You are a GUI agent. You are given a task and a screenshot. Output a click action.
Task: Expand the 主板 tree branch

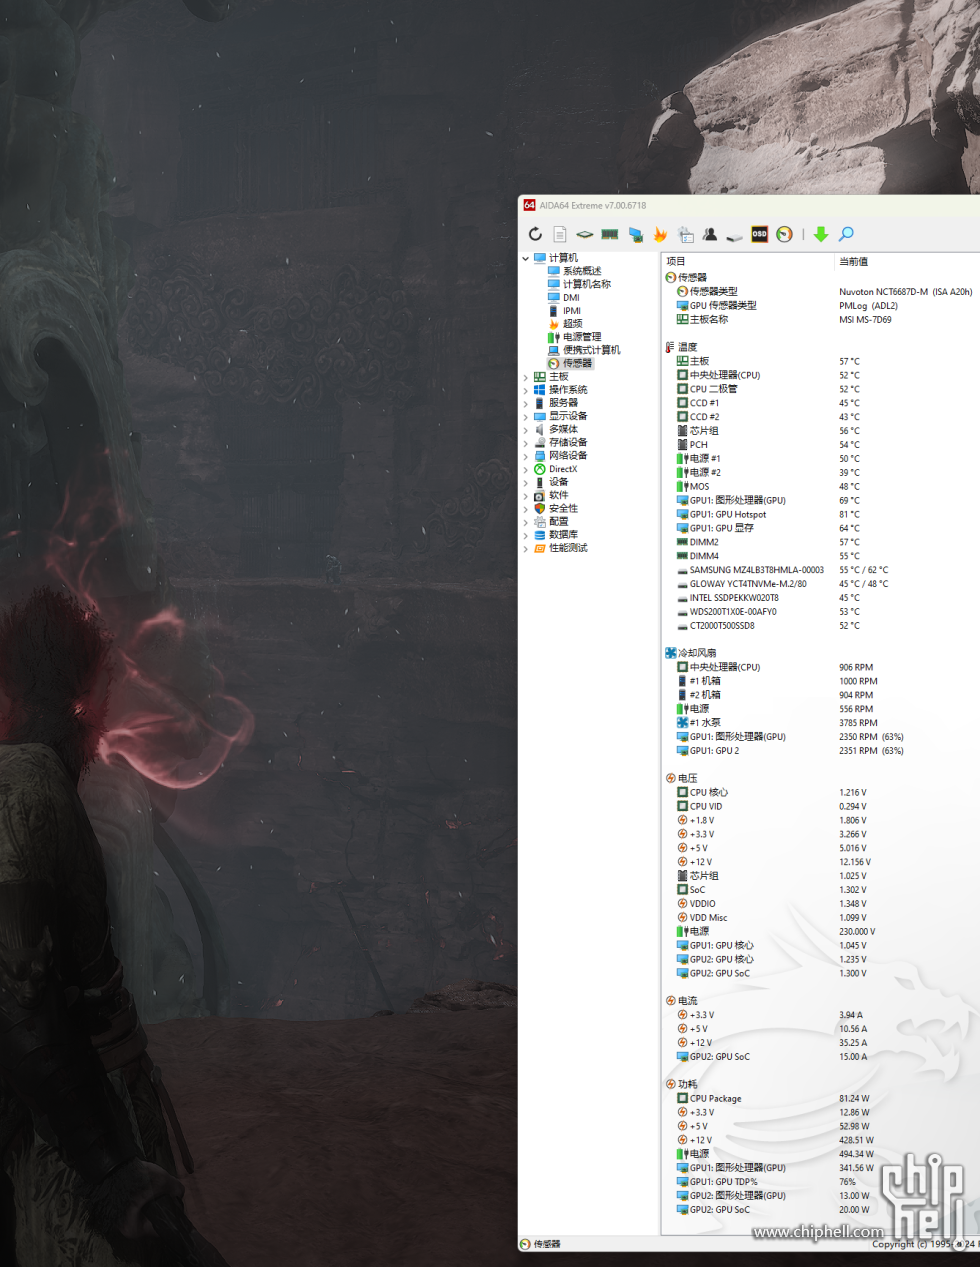[x=526, y=377]
